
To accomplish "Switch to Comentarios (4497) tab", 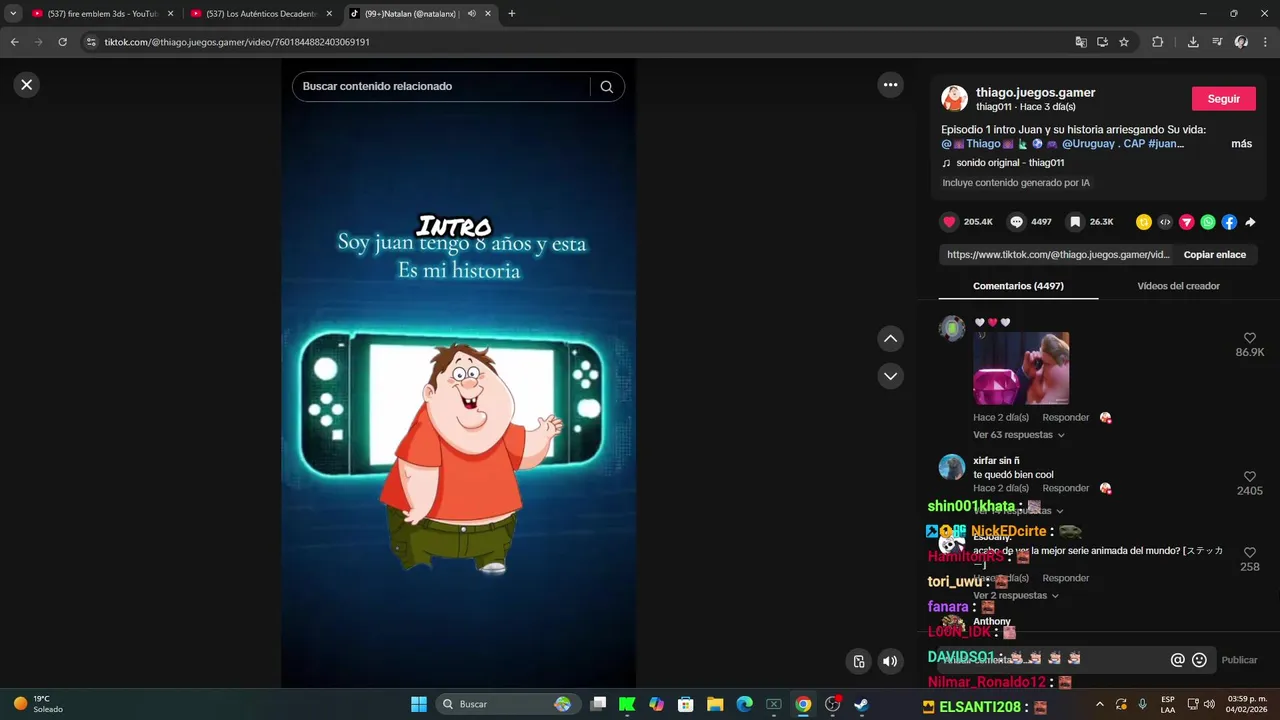I will pyautogui.click(x=1018, y=286).
